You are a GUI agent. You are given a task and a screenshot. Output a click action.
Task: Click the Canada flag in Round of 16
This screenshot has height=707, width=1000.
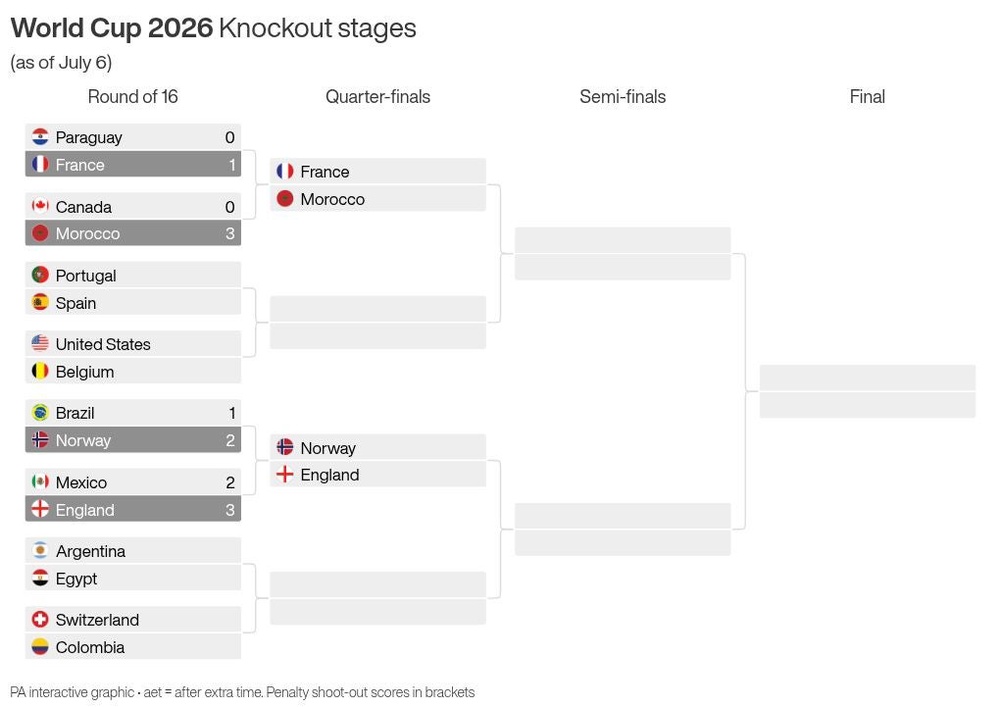click(x=40, y=206)
